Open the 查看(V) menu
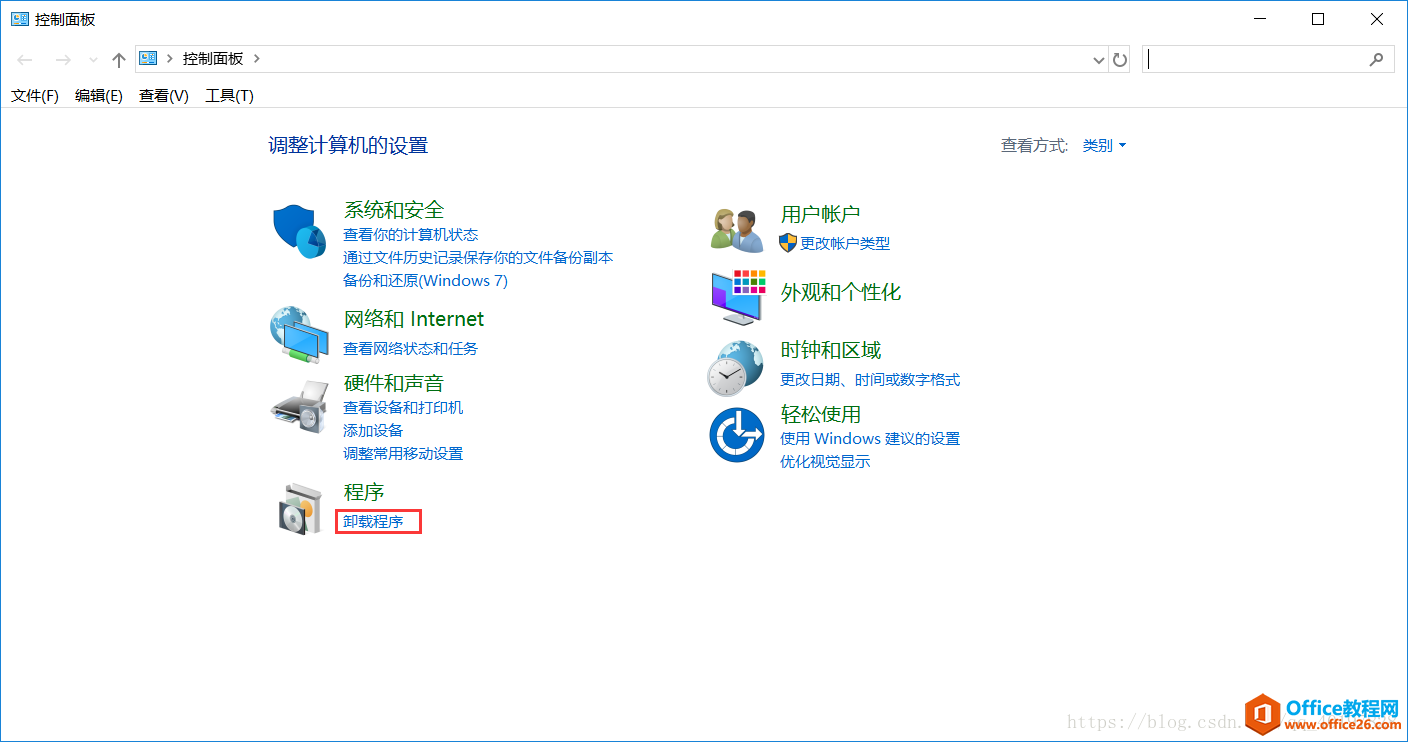Image resolution: width=1408 pixels, height=742 pixels. [x=164, y=96]
